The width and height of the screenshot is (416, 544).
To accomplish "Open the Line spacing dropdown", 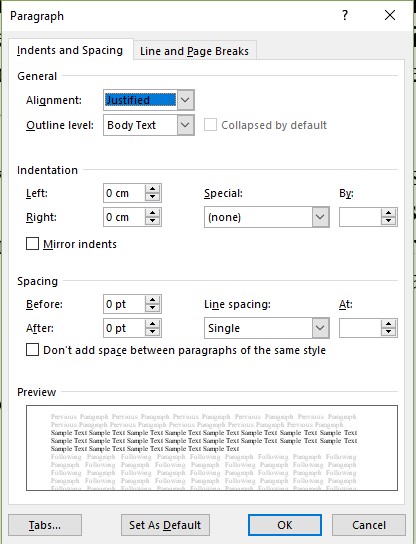I will (x=320, y=328).
